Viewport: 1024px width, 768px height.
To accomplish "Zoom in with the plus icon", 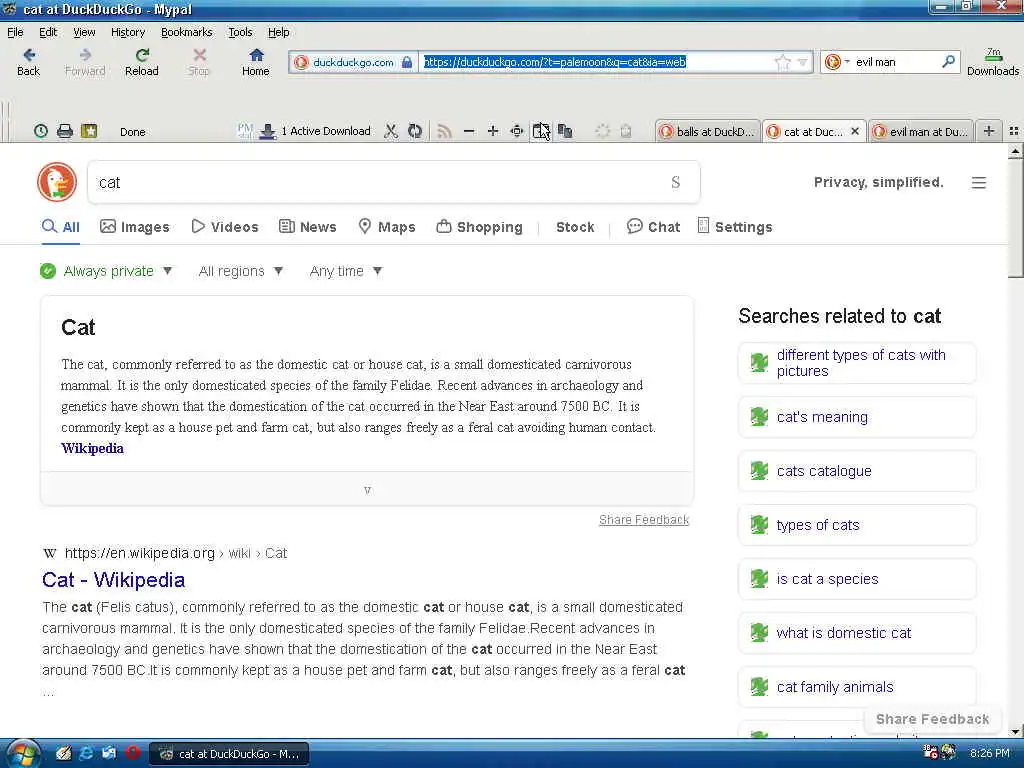I will (493, 131).
